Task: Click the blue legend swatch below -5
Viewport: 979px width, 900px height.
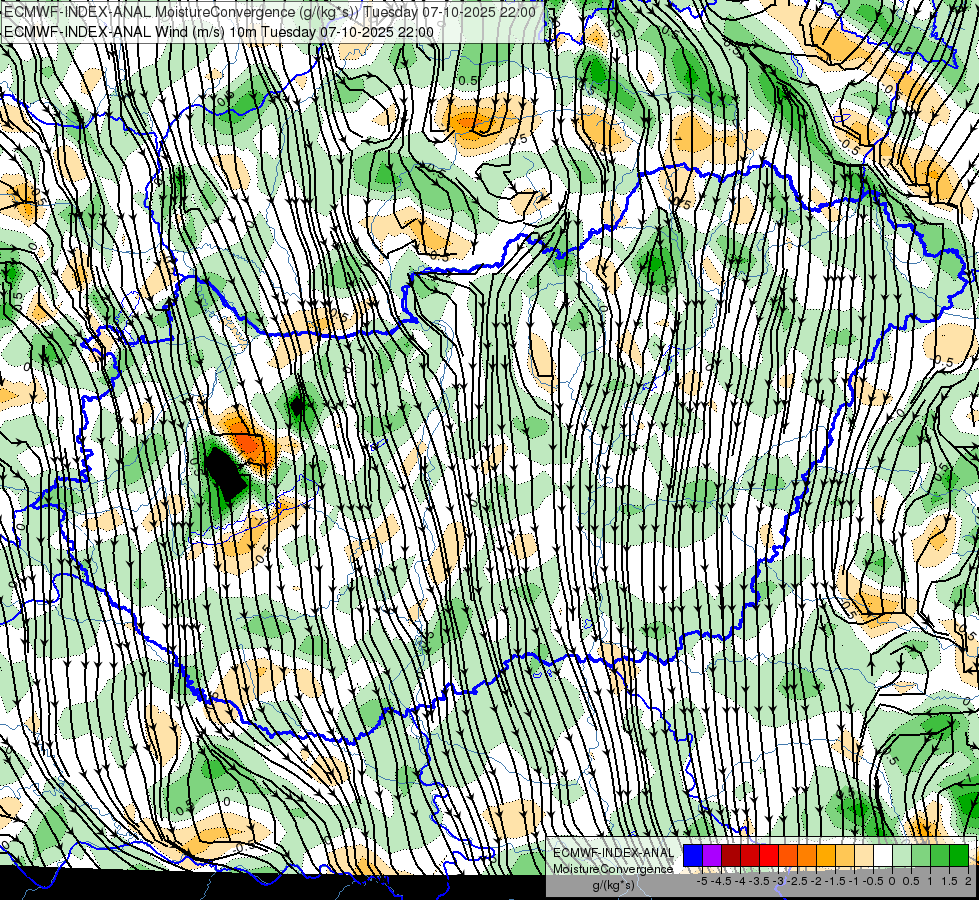Action: 693,855
